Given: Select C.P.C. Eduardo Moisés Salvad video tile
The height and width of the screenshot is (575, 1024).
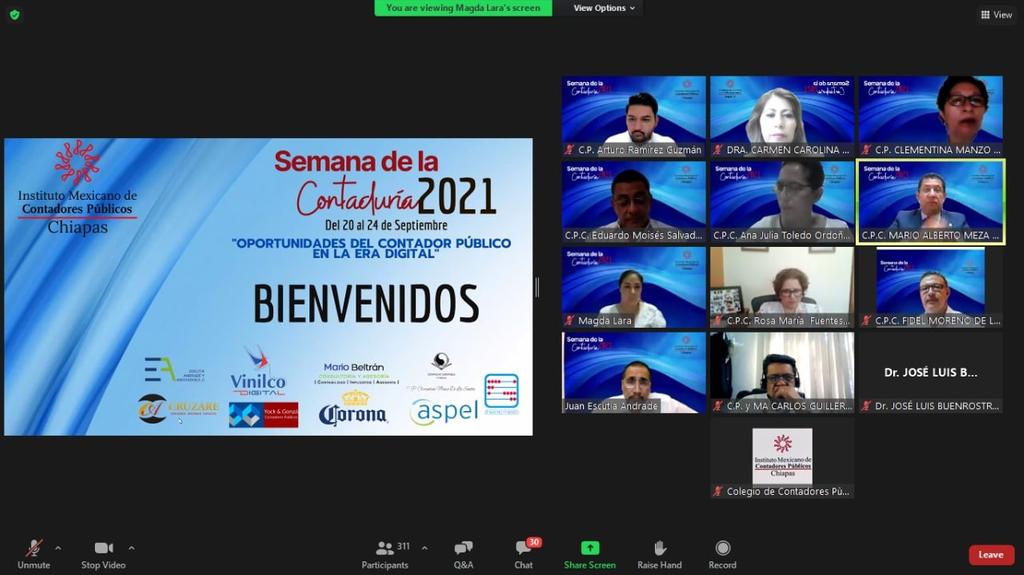Looking at the screenshot, I should pyautogui.click(x=633, y=202).
